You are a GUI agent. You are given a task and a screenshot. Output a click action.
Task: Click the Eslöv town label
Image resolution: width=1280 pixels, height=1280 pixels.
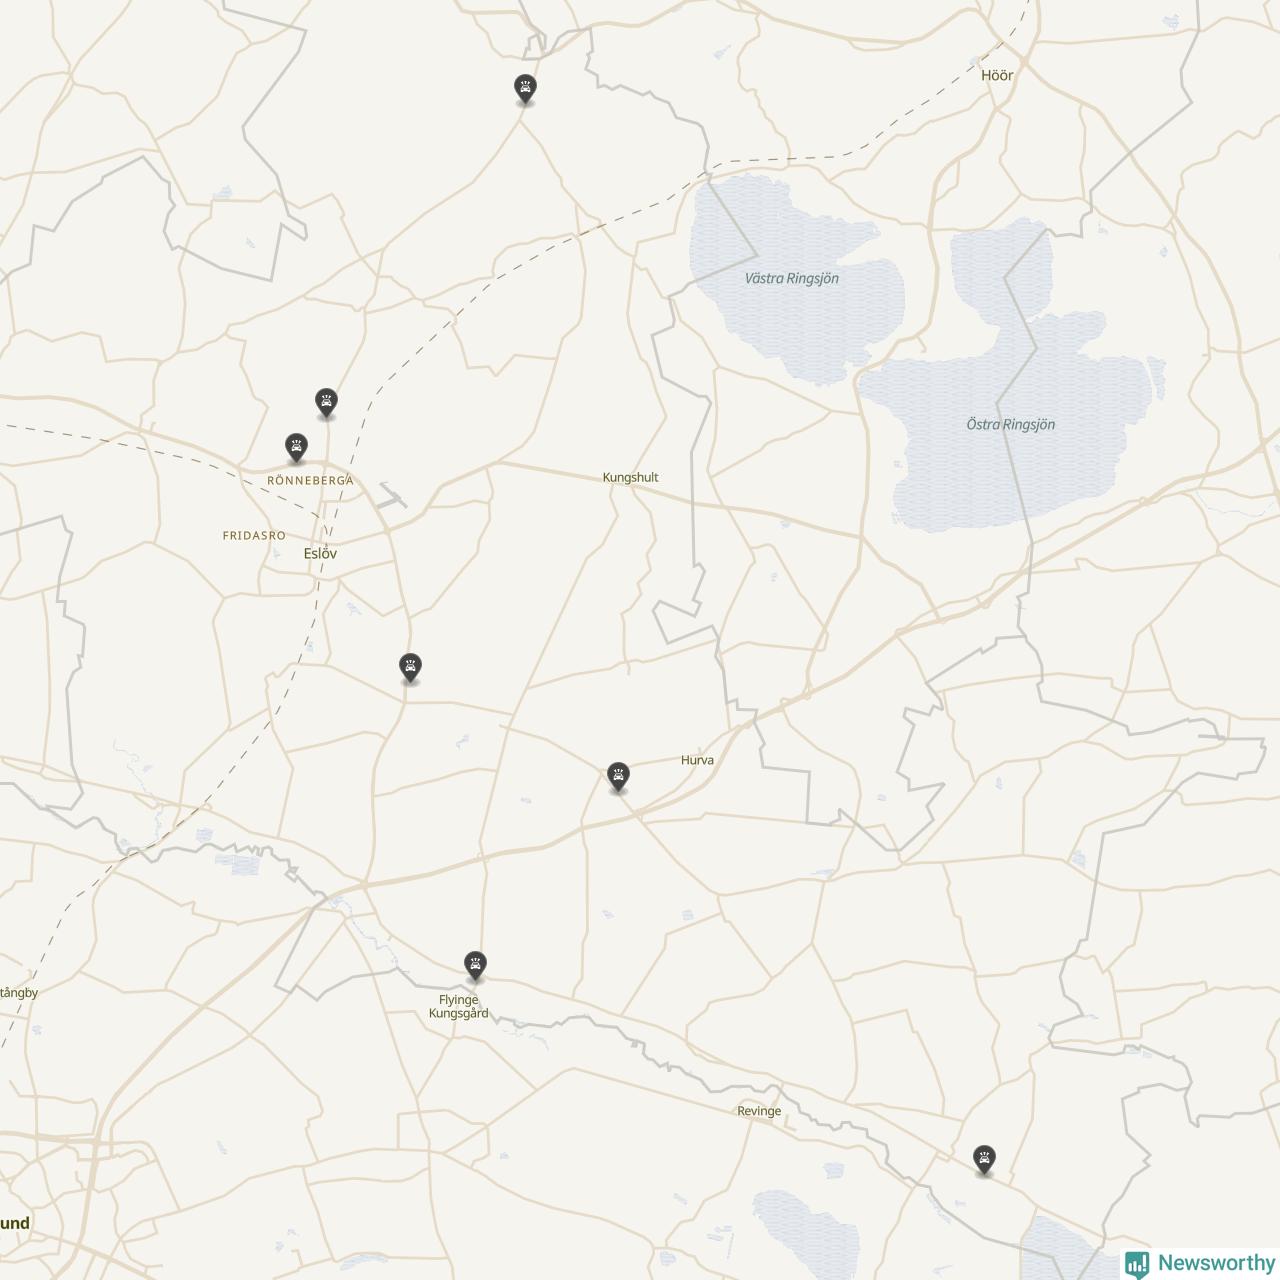pos(321,553)
